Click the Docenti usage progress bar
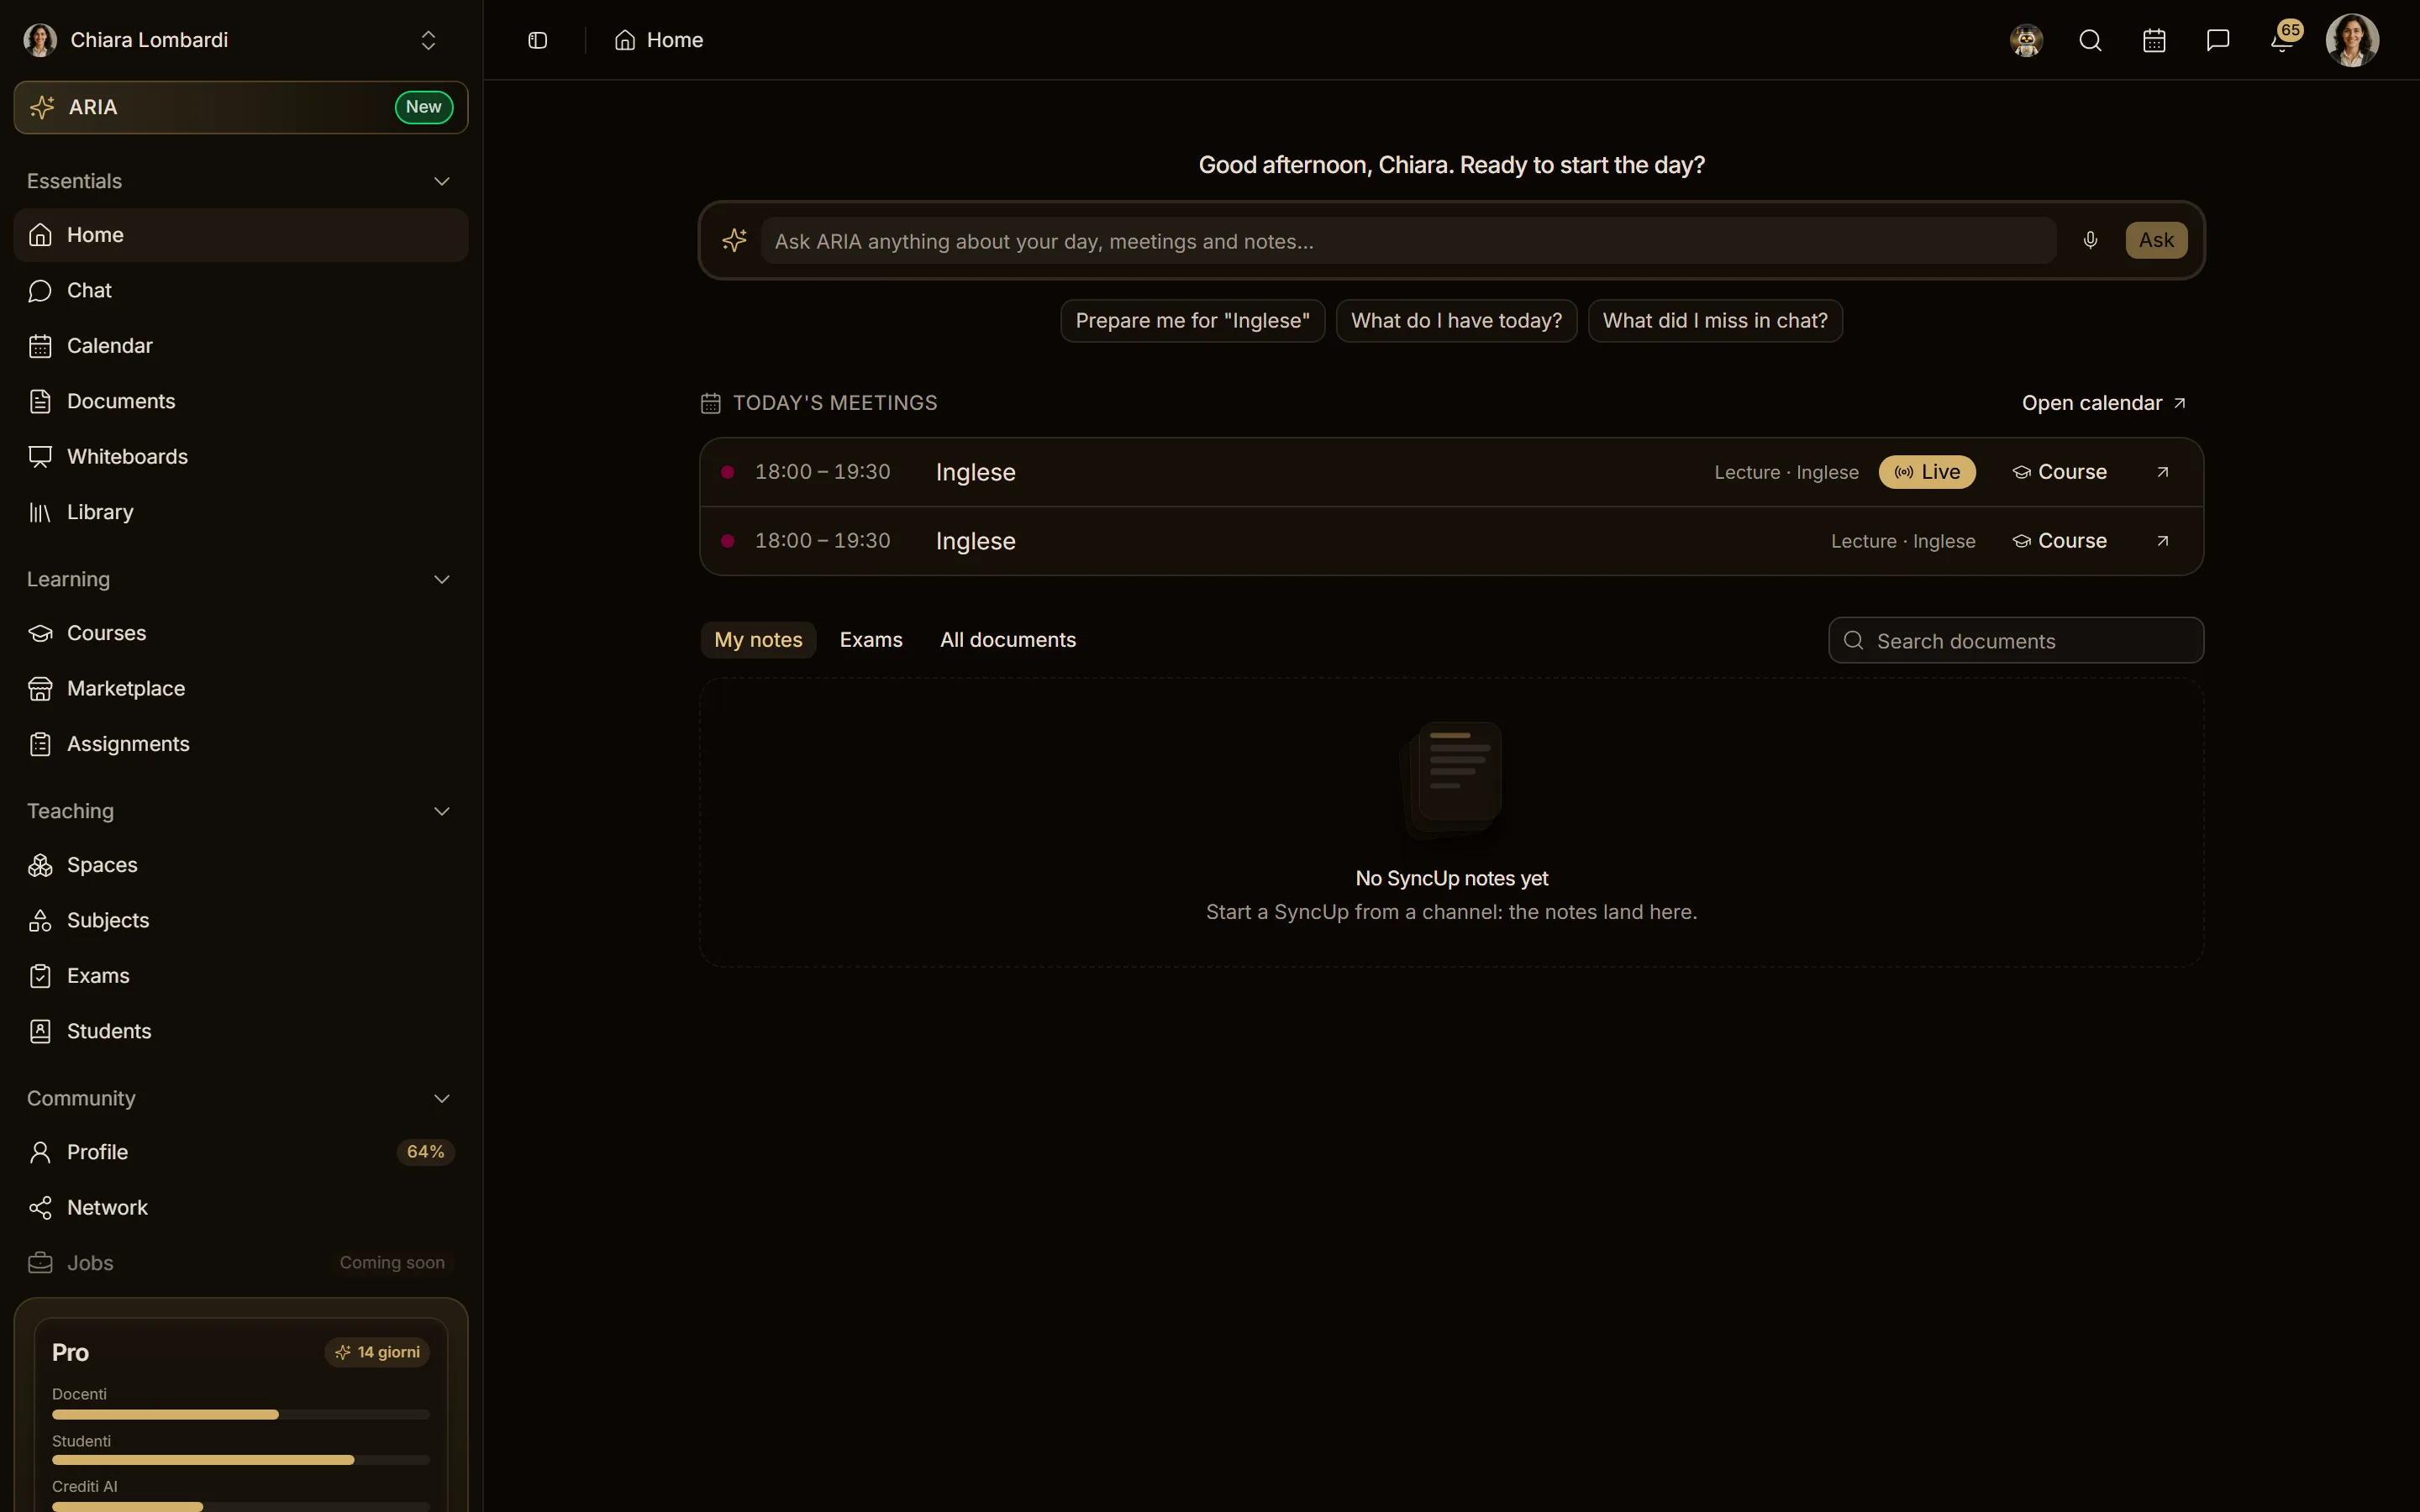 point(241,1415)
